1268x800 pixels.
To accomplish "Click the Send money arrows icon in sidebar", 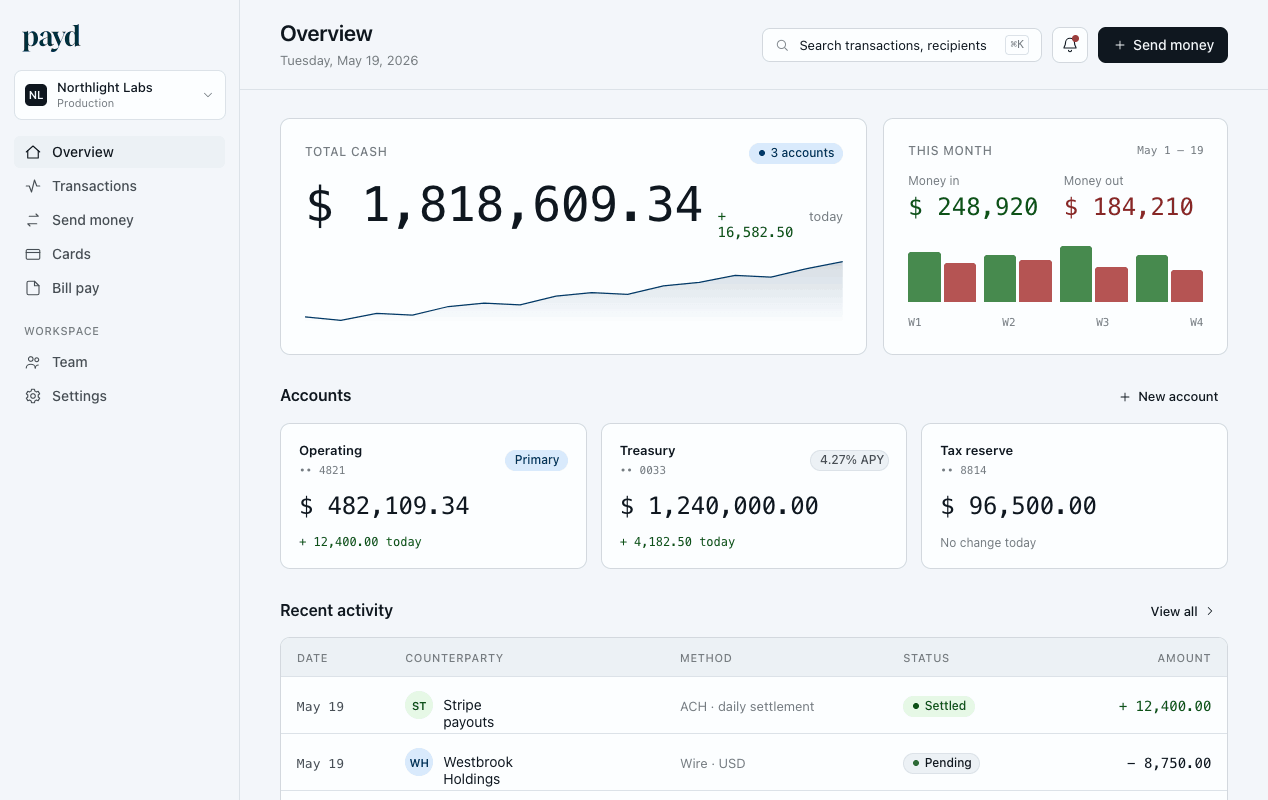I will [33, 220].
